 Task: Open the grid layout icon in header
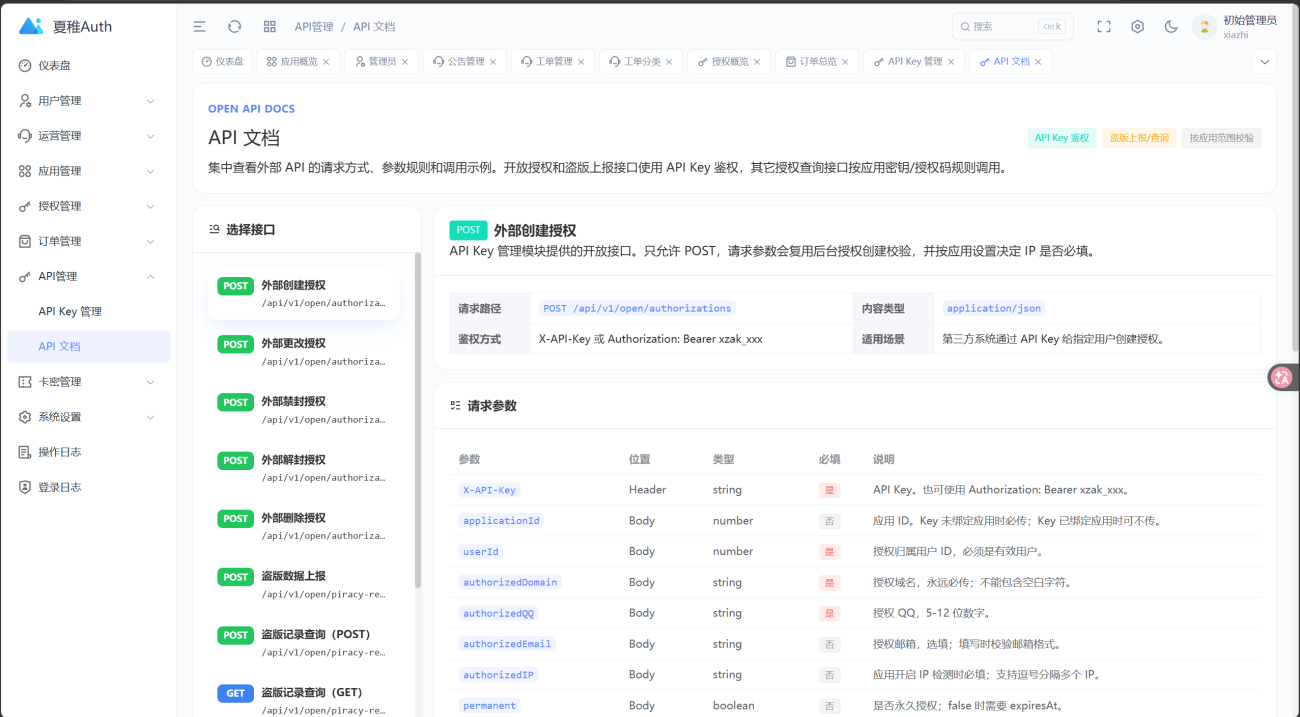(x=270, y=27)
